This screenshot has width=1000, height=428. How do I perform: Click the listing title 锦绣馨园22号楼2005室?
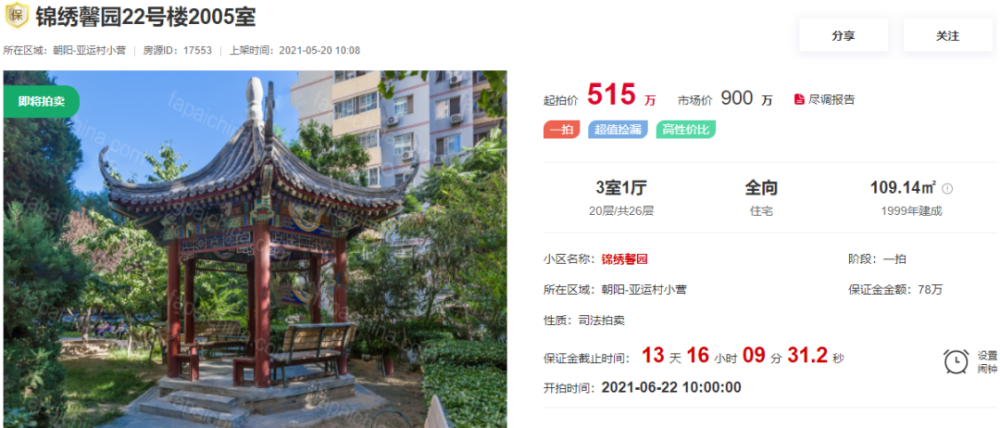pos(145,17)
